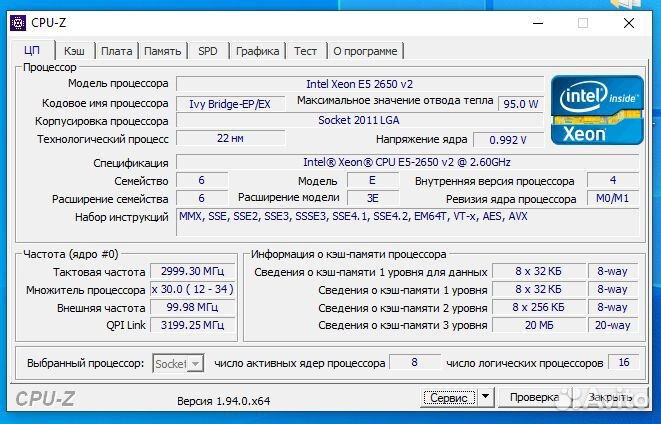Screen dimensions: 661x424
Task: Click the TDP value 95.0 W
Action: pos(521,104)
